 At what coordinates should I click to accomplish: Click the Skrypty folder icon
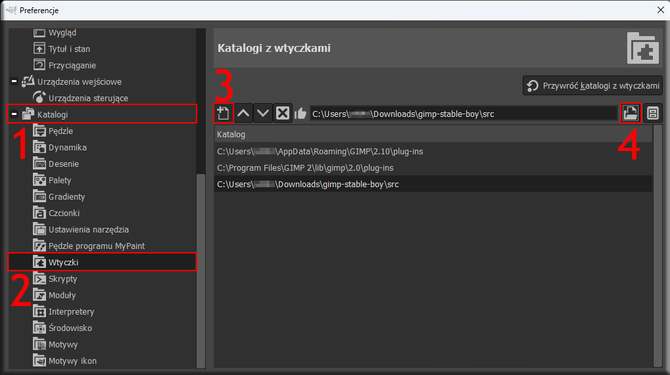pyautogui.click(x=39, y=278)
